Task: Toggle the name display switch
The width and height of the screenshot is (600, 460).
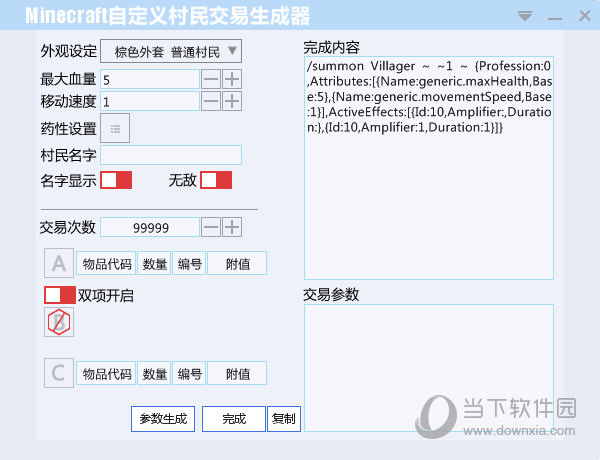Action: point(116,180)
